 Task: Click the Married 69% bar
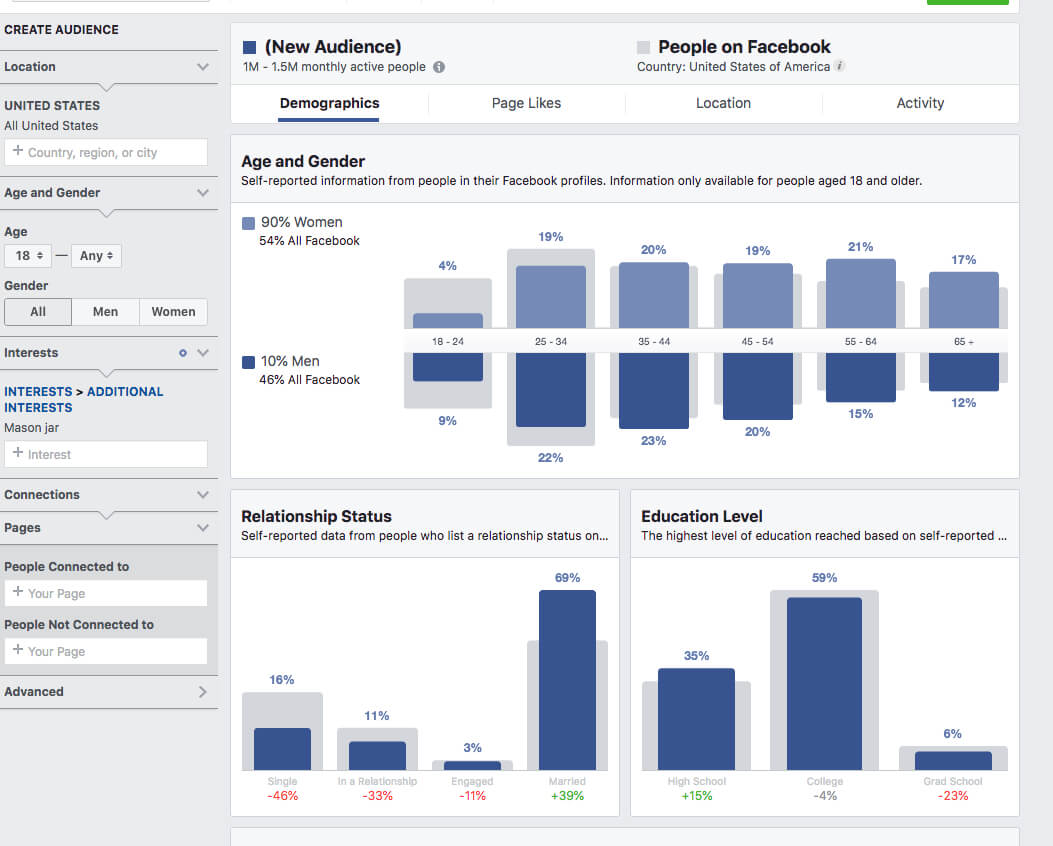(567, 679)
